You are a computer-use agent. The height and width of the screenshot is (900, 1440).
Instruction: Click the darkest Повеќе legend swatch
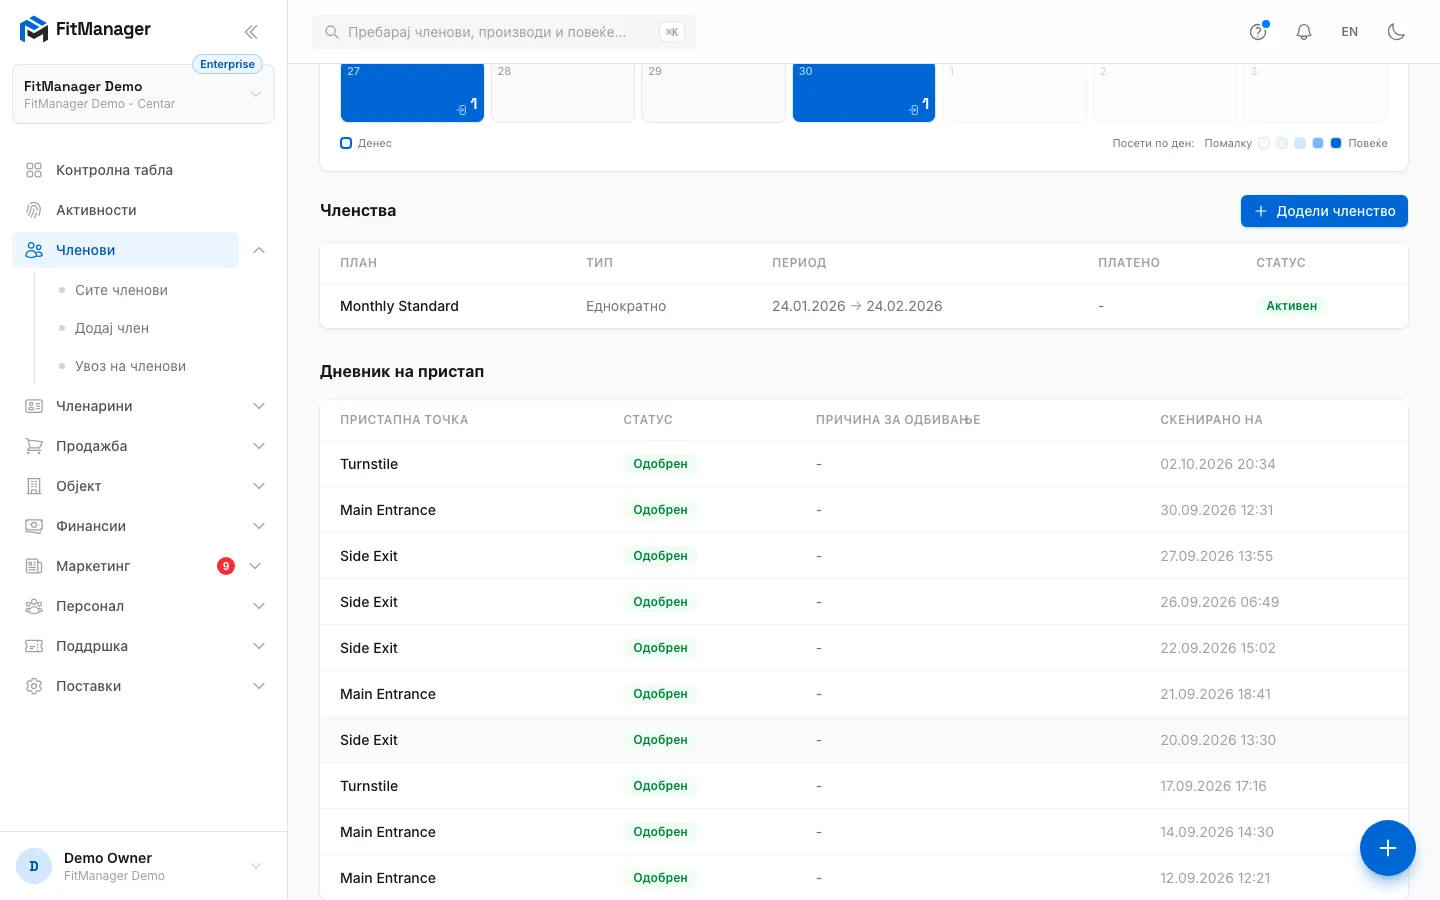[1336, 143]
